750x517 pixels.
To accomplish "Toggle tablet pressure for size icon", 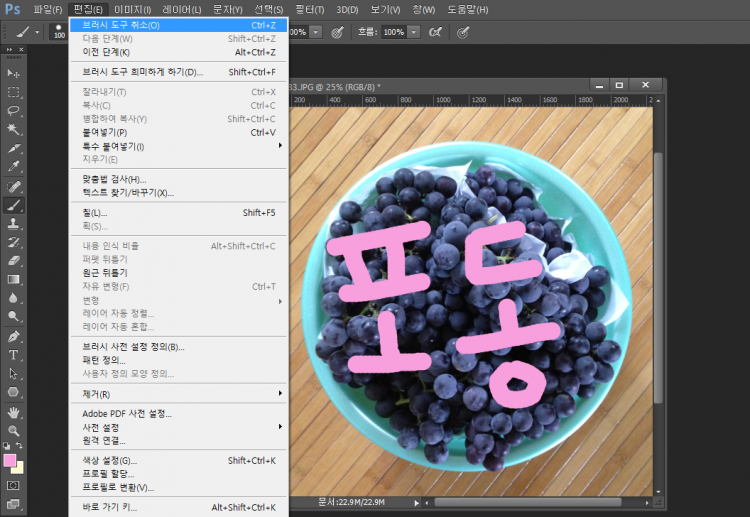I will pos(463,32).
